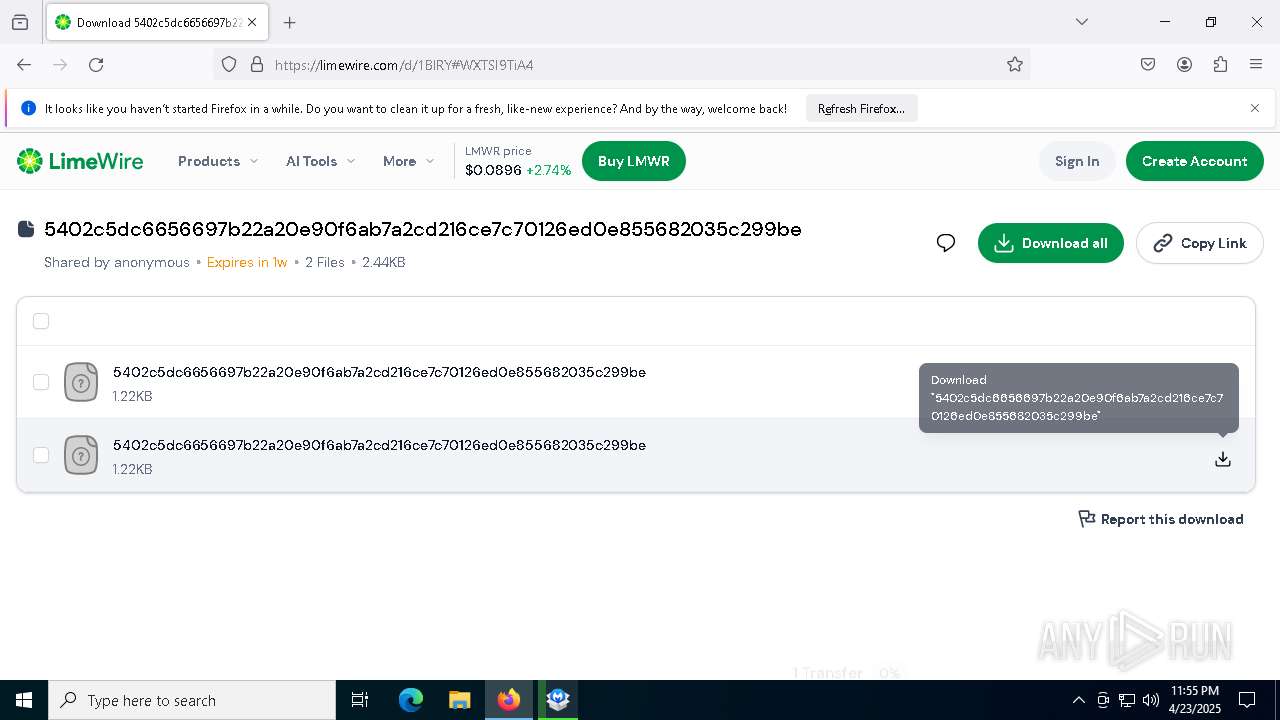Reload the current page
This screenshot has width=1280, height=720.
(96, 64)
